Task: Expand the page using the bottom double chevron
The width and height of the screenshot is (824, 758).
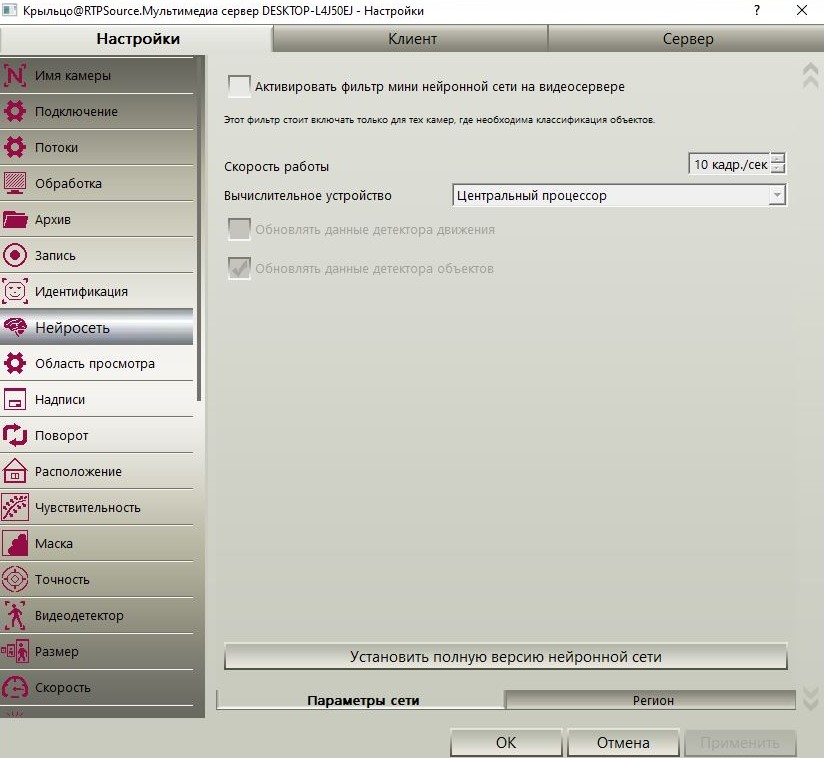Action: (810, 698)
